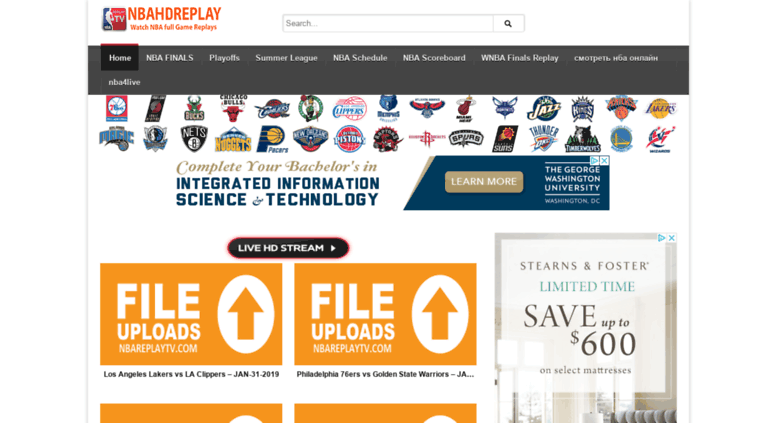This screenshot has height=423, width=777.
Task: Select the Miami Heat logo
Action: coord(466,109)
